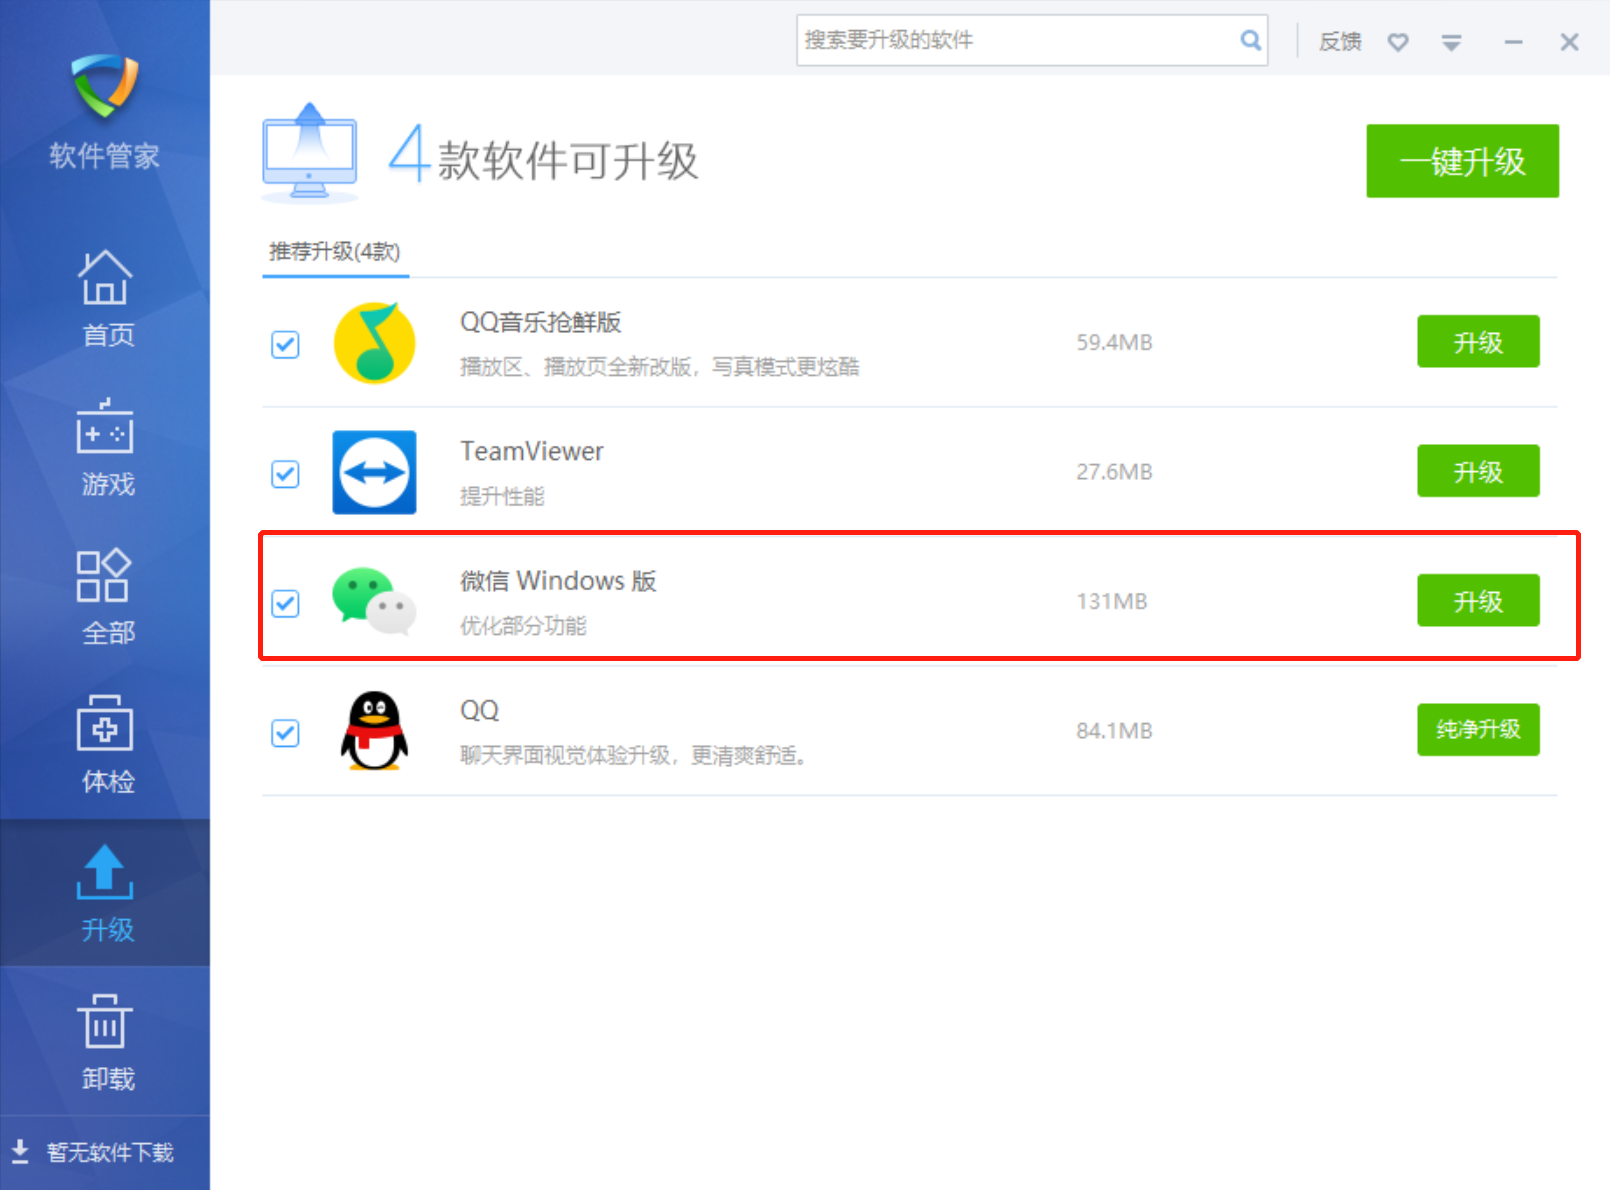1610x1190 pixels.
Task: Open the 反馈 feedback link
Action: coord(1340,41)
